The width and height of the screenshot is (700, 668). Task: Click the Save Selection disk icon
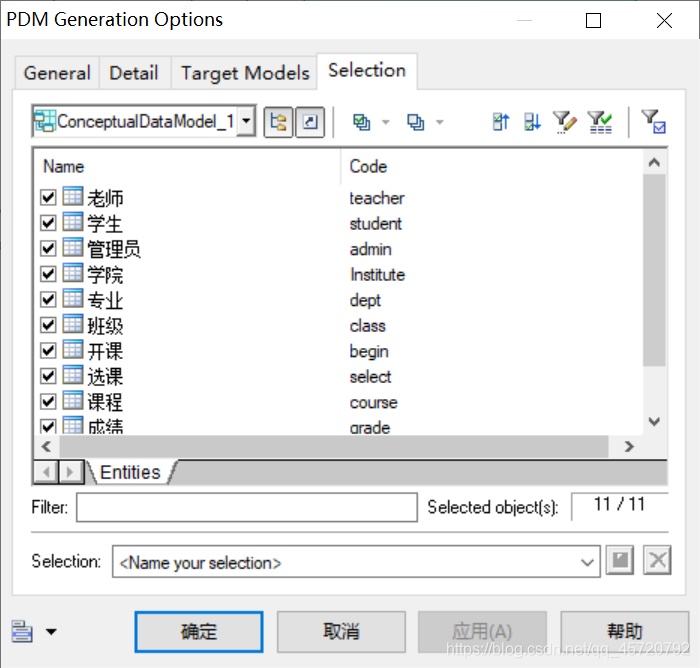[x=620, y=560]
